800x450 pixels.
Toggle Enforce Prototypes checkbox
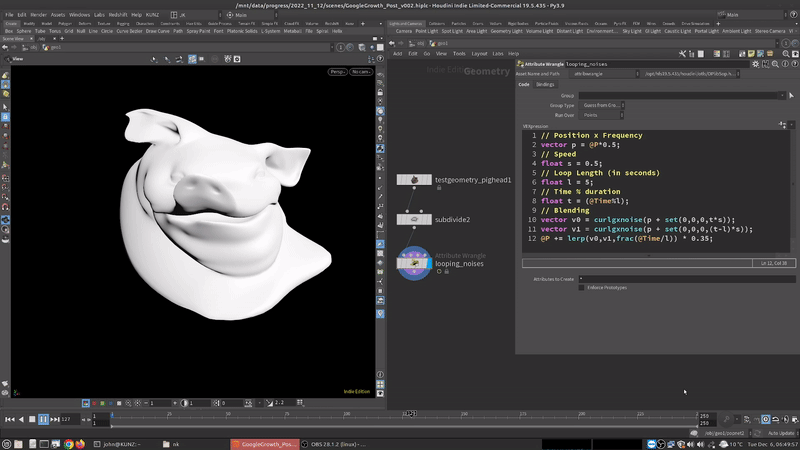[582, 287]
